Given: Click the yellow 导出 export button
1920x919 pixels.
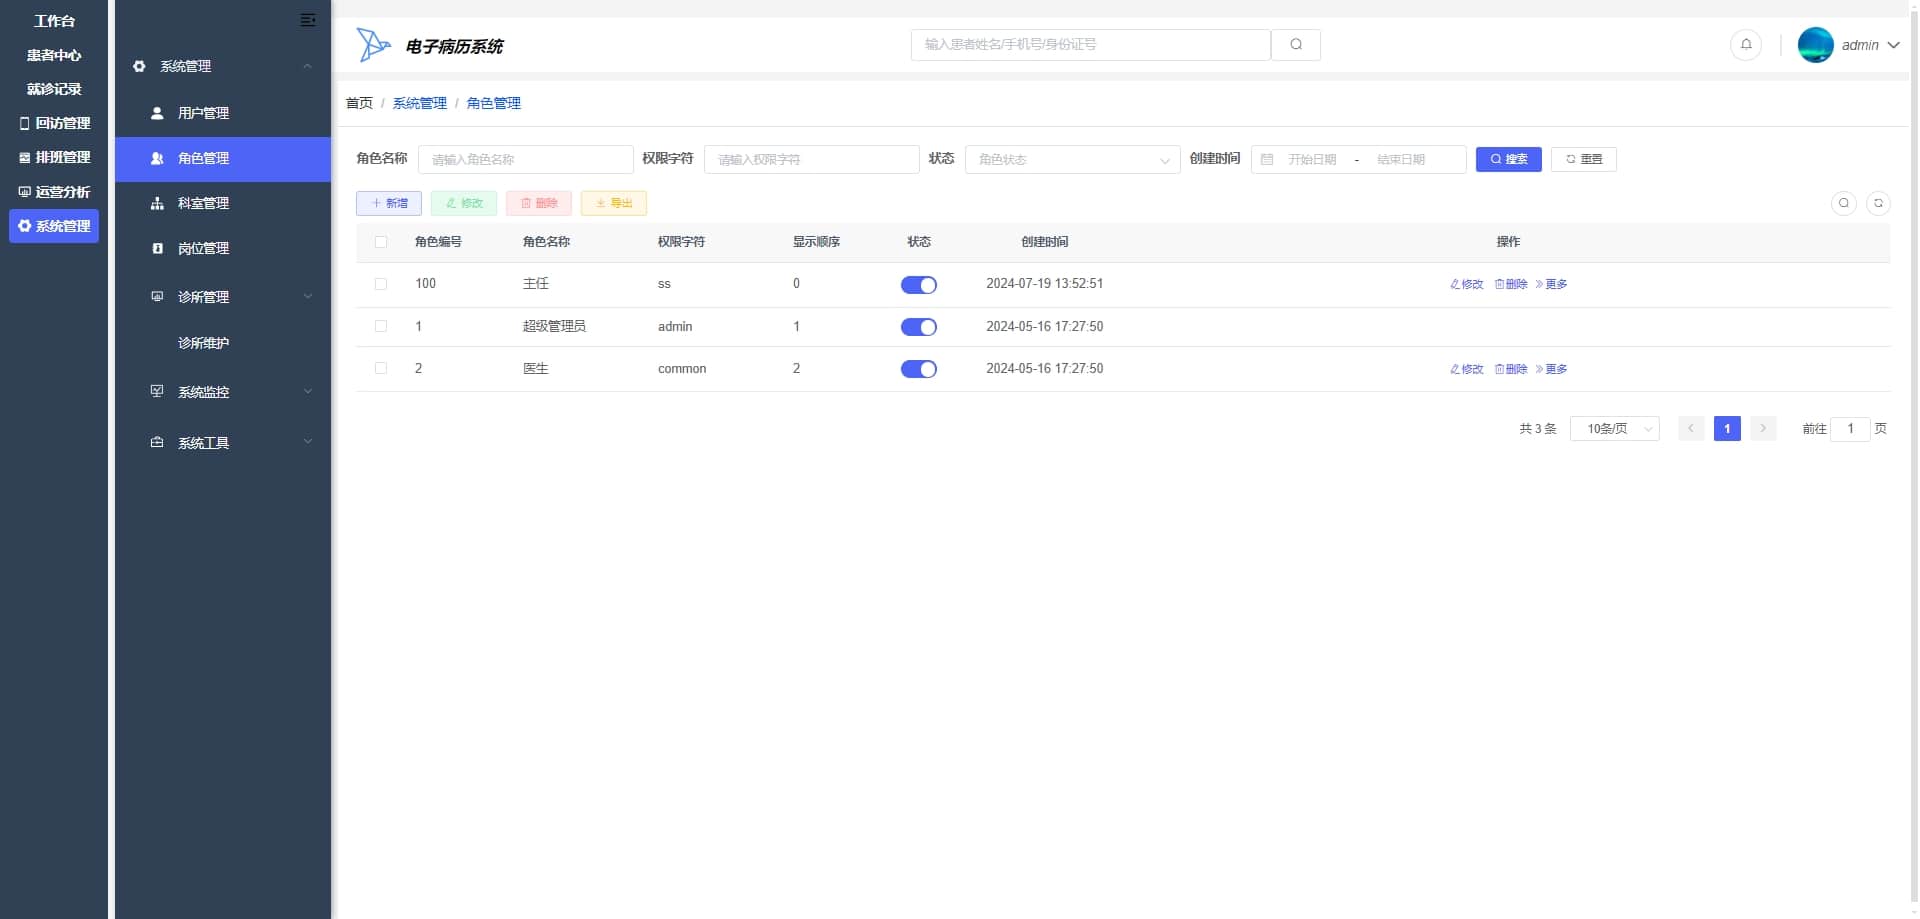Looking at the screenshot, I should pyautogui.click(x=614, y=204).
